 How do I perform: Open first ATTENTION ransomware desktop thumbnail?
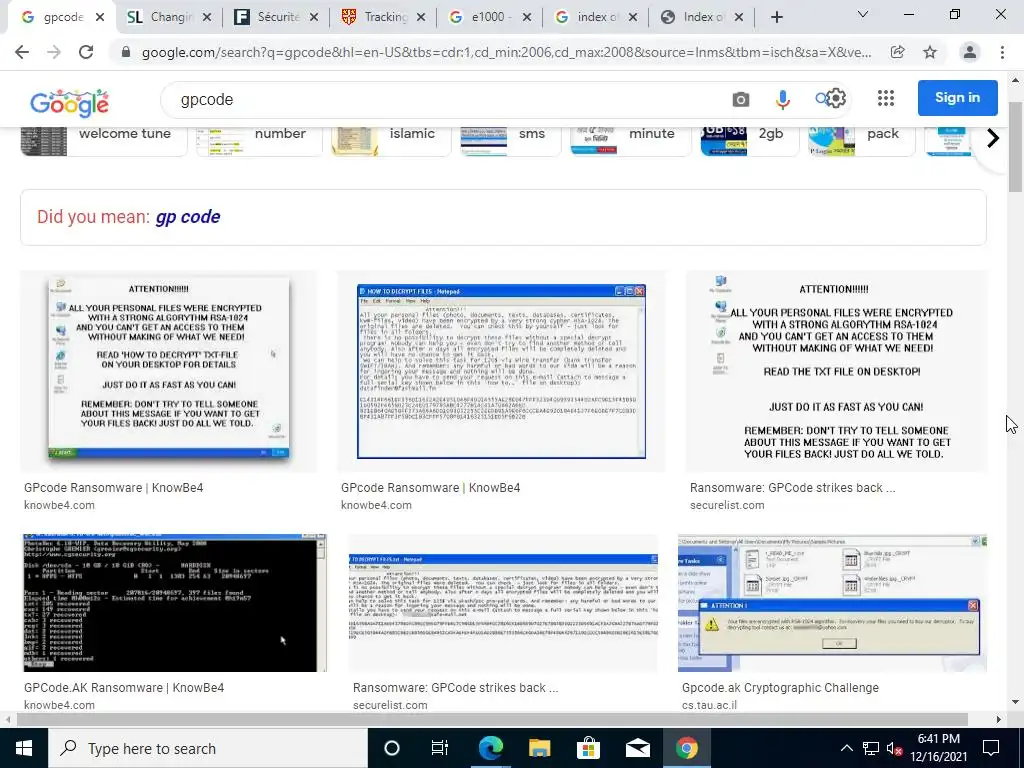tap(168, 370)
